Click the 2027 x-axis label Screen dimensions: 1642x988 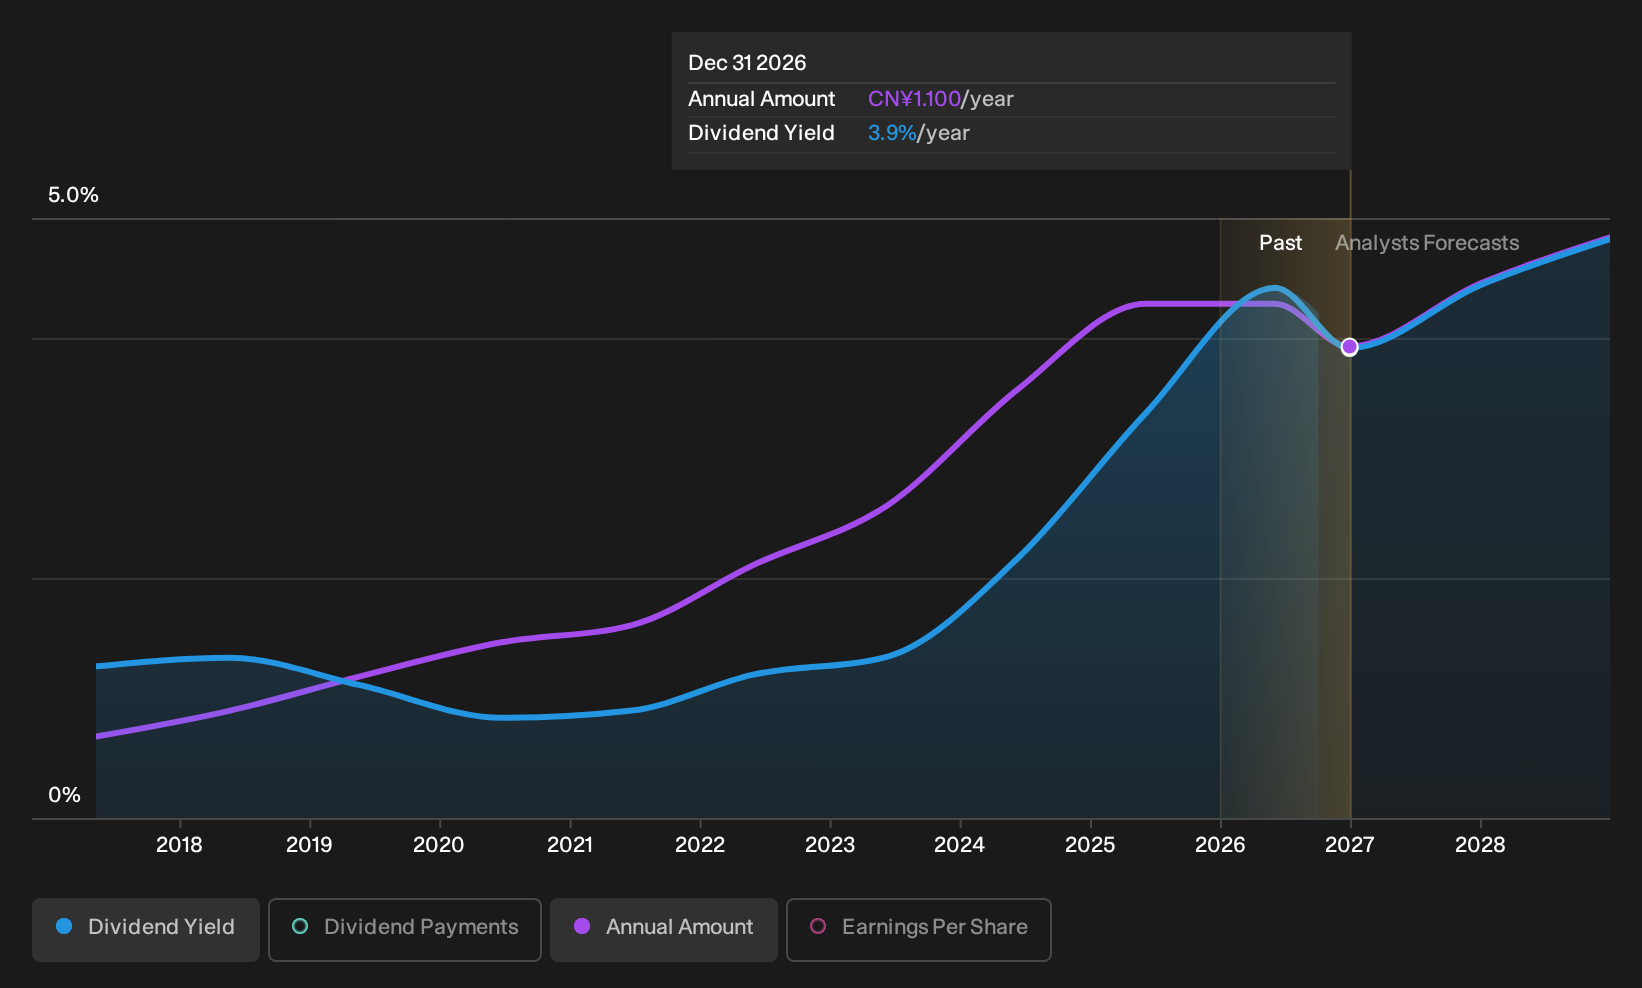(1350, 845)
